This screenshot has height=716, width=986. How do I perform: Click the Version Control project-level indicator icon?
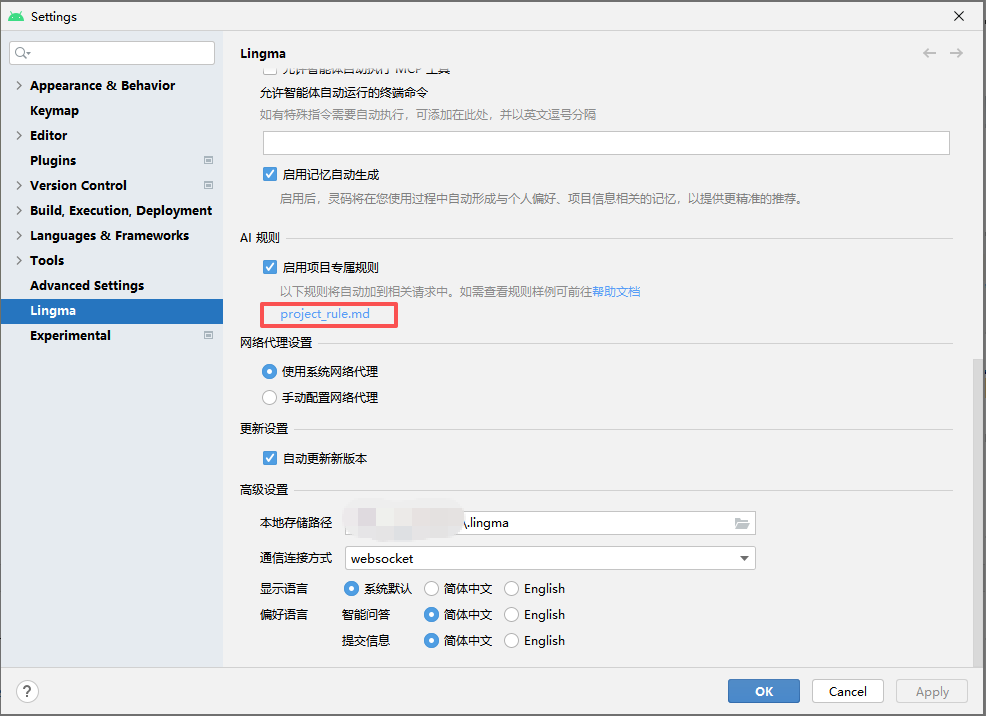click(208, 185)
